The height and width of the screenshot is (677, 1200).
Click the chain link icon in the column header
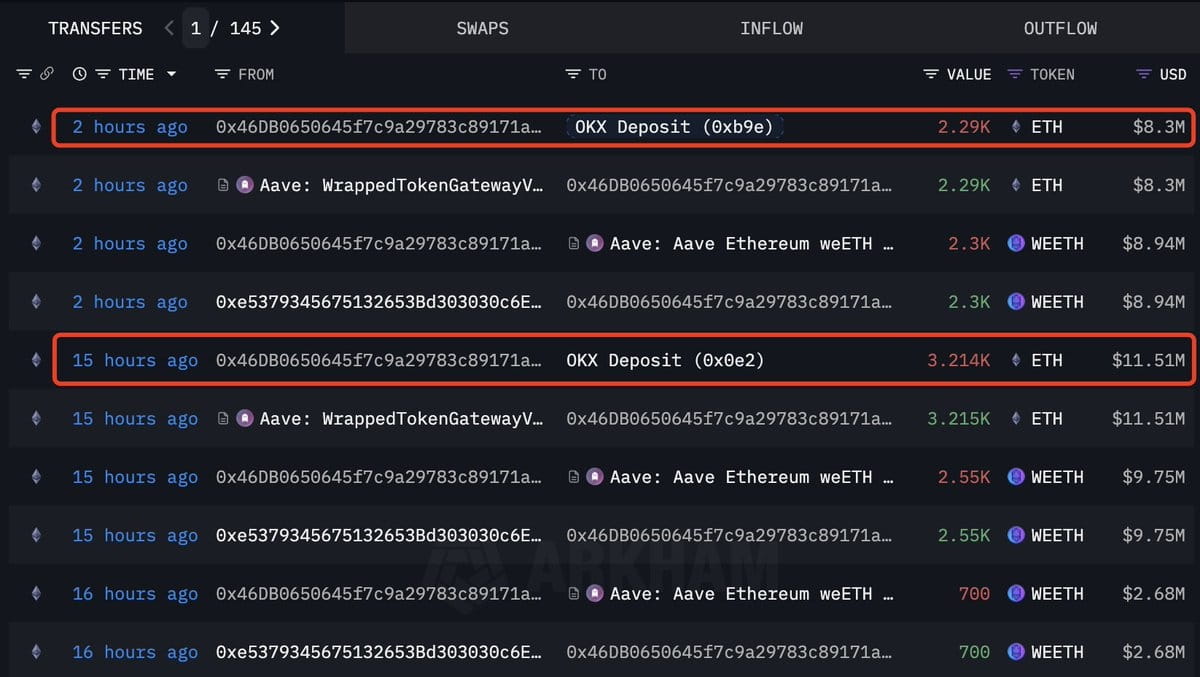click(x=46, y=74)
